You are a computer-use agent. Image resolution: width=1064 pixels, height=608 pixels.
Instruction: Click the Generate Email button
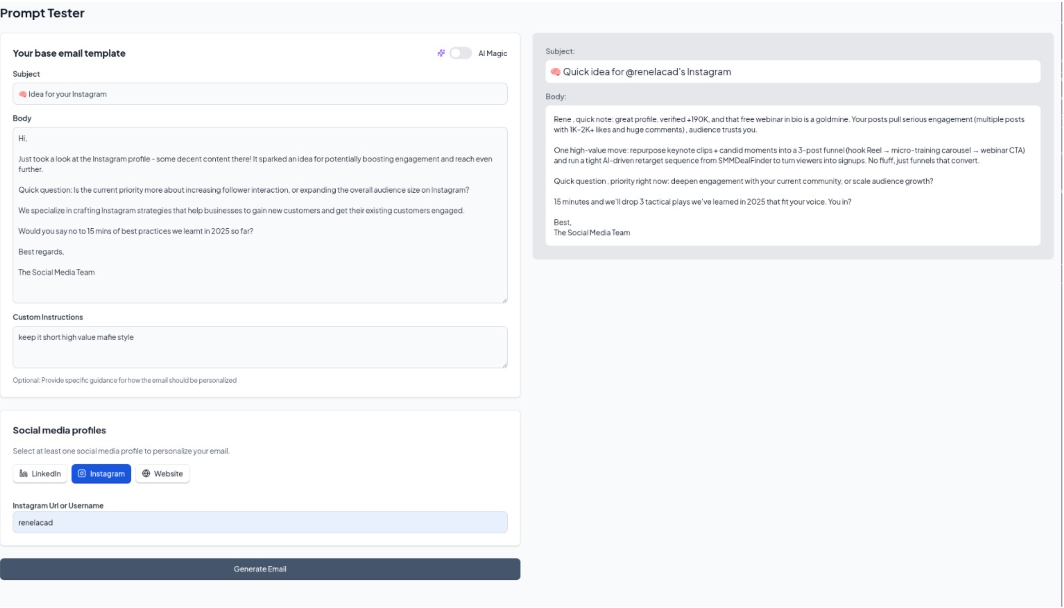pyautogui.click(x=260, y=569)
